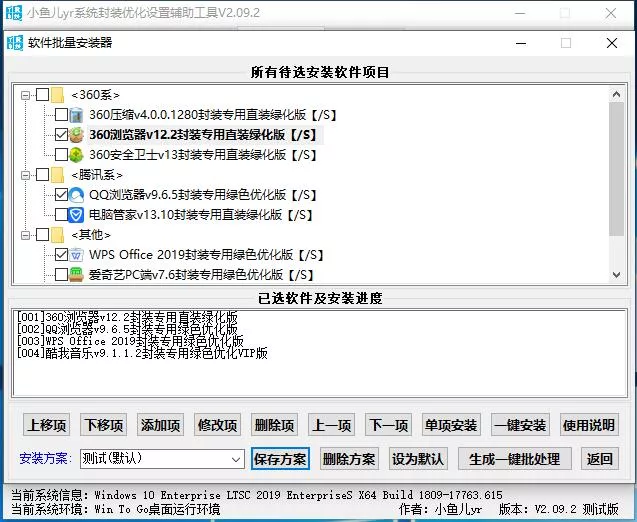Click the 360安全卫士 app icon

point(76,155)
